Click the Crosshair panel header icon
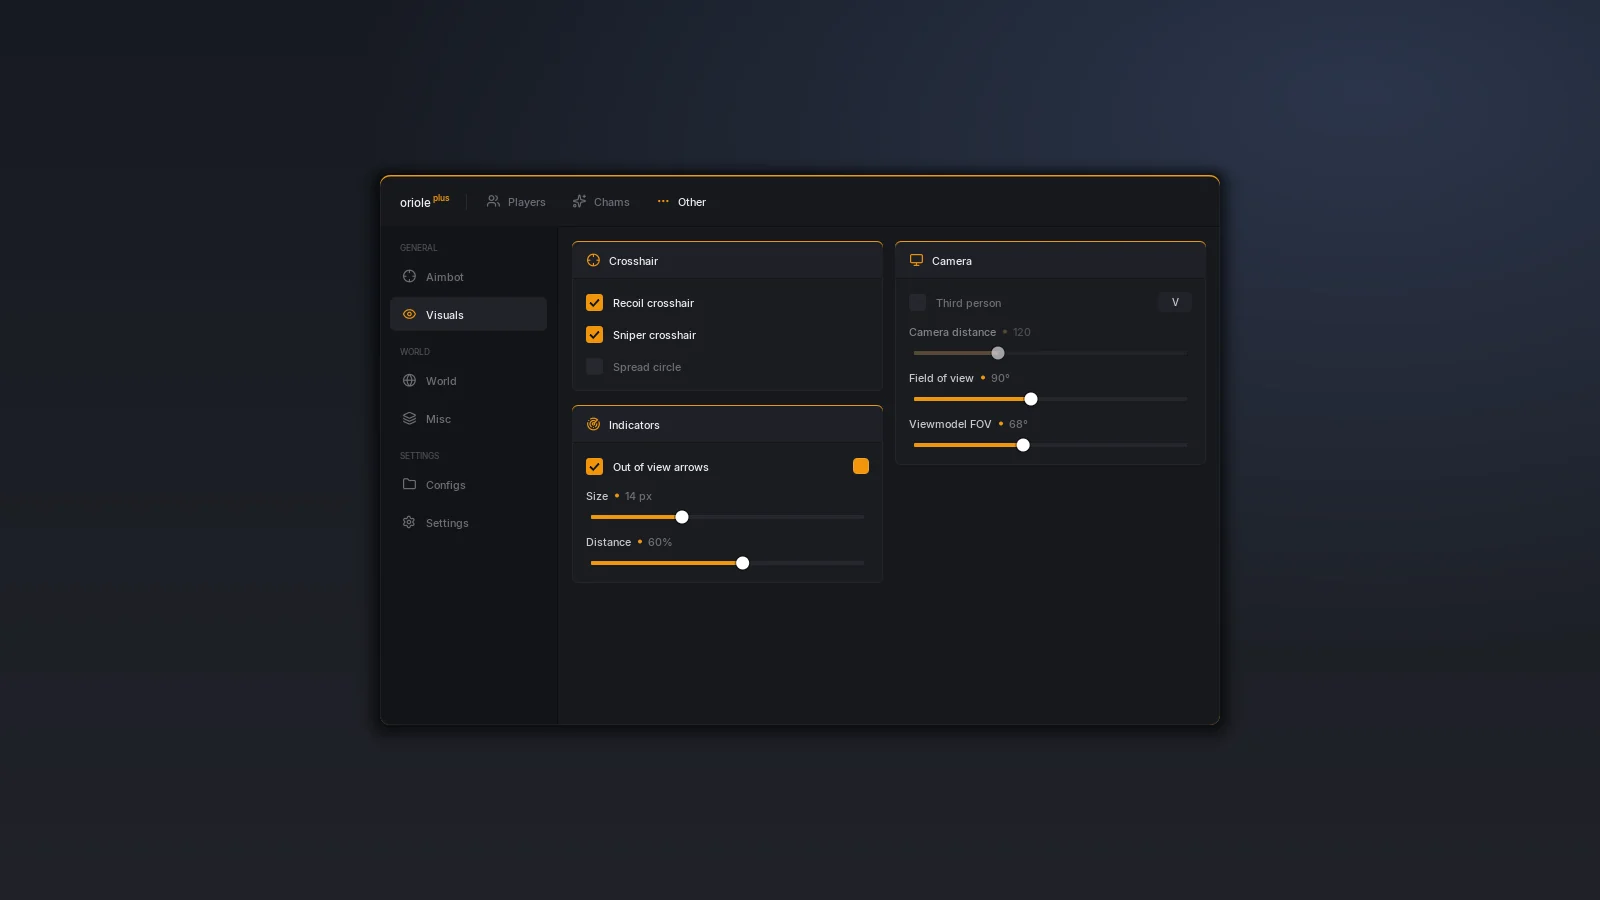The image size is (1600, 900). tap(593, 260)
